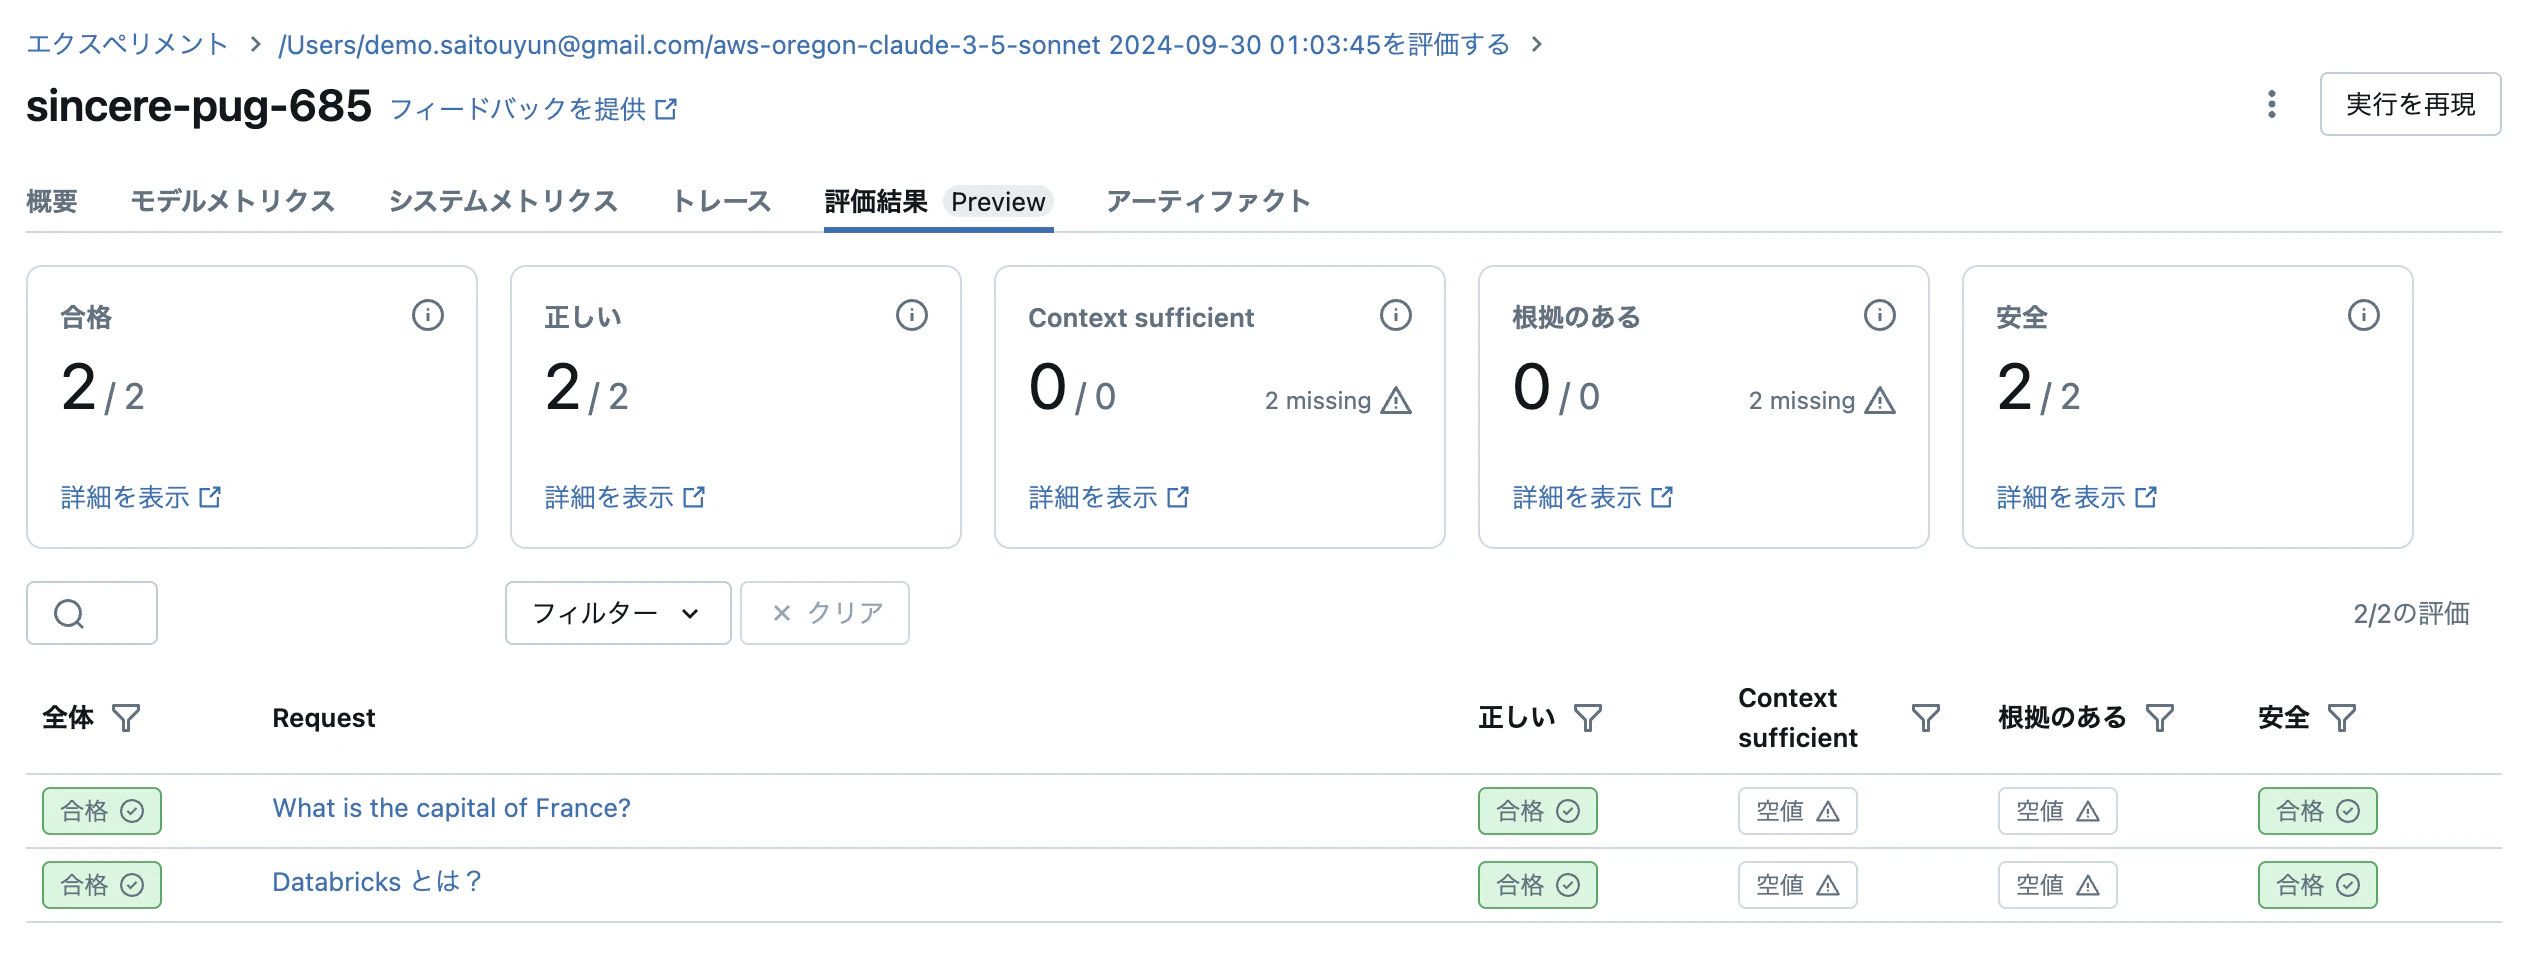The image size is (2528, 976).
Task: Click info icon on 正しい card
Action: (x=912, y=316)
